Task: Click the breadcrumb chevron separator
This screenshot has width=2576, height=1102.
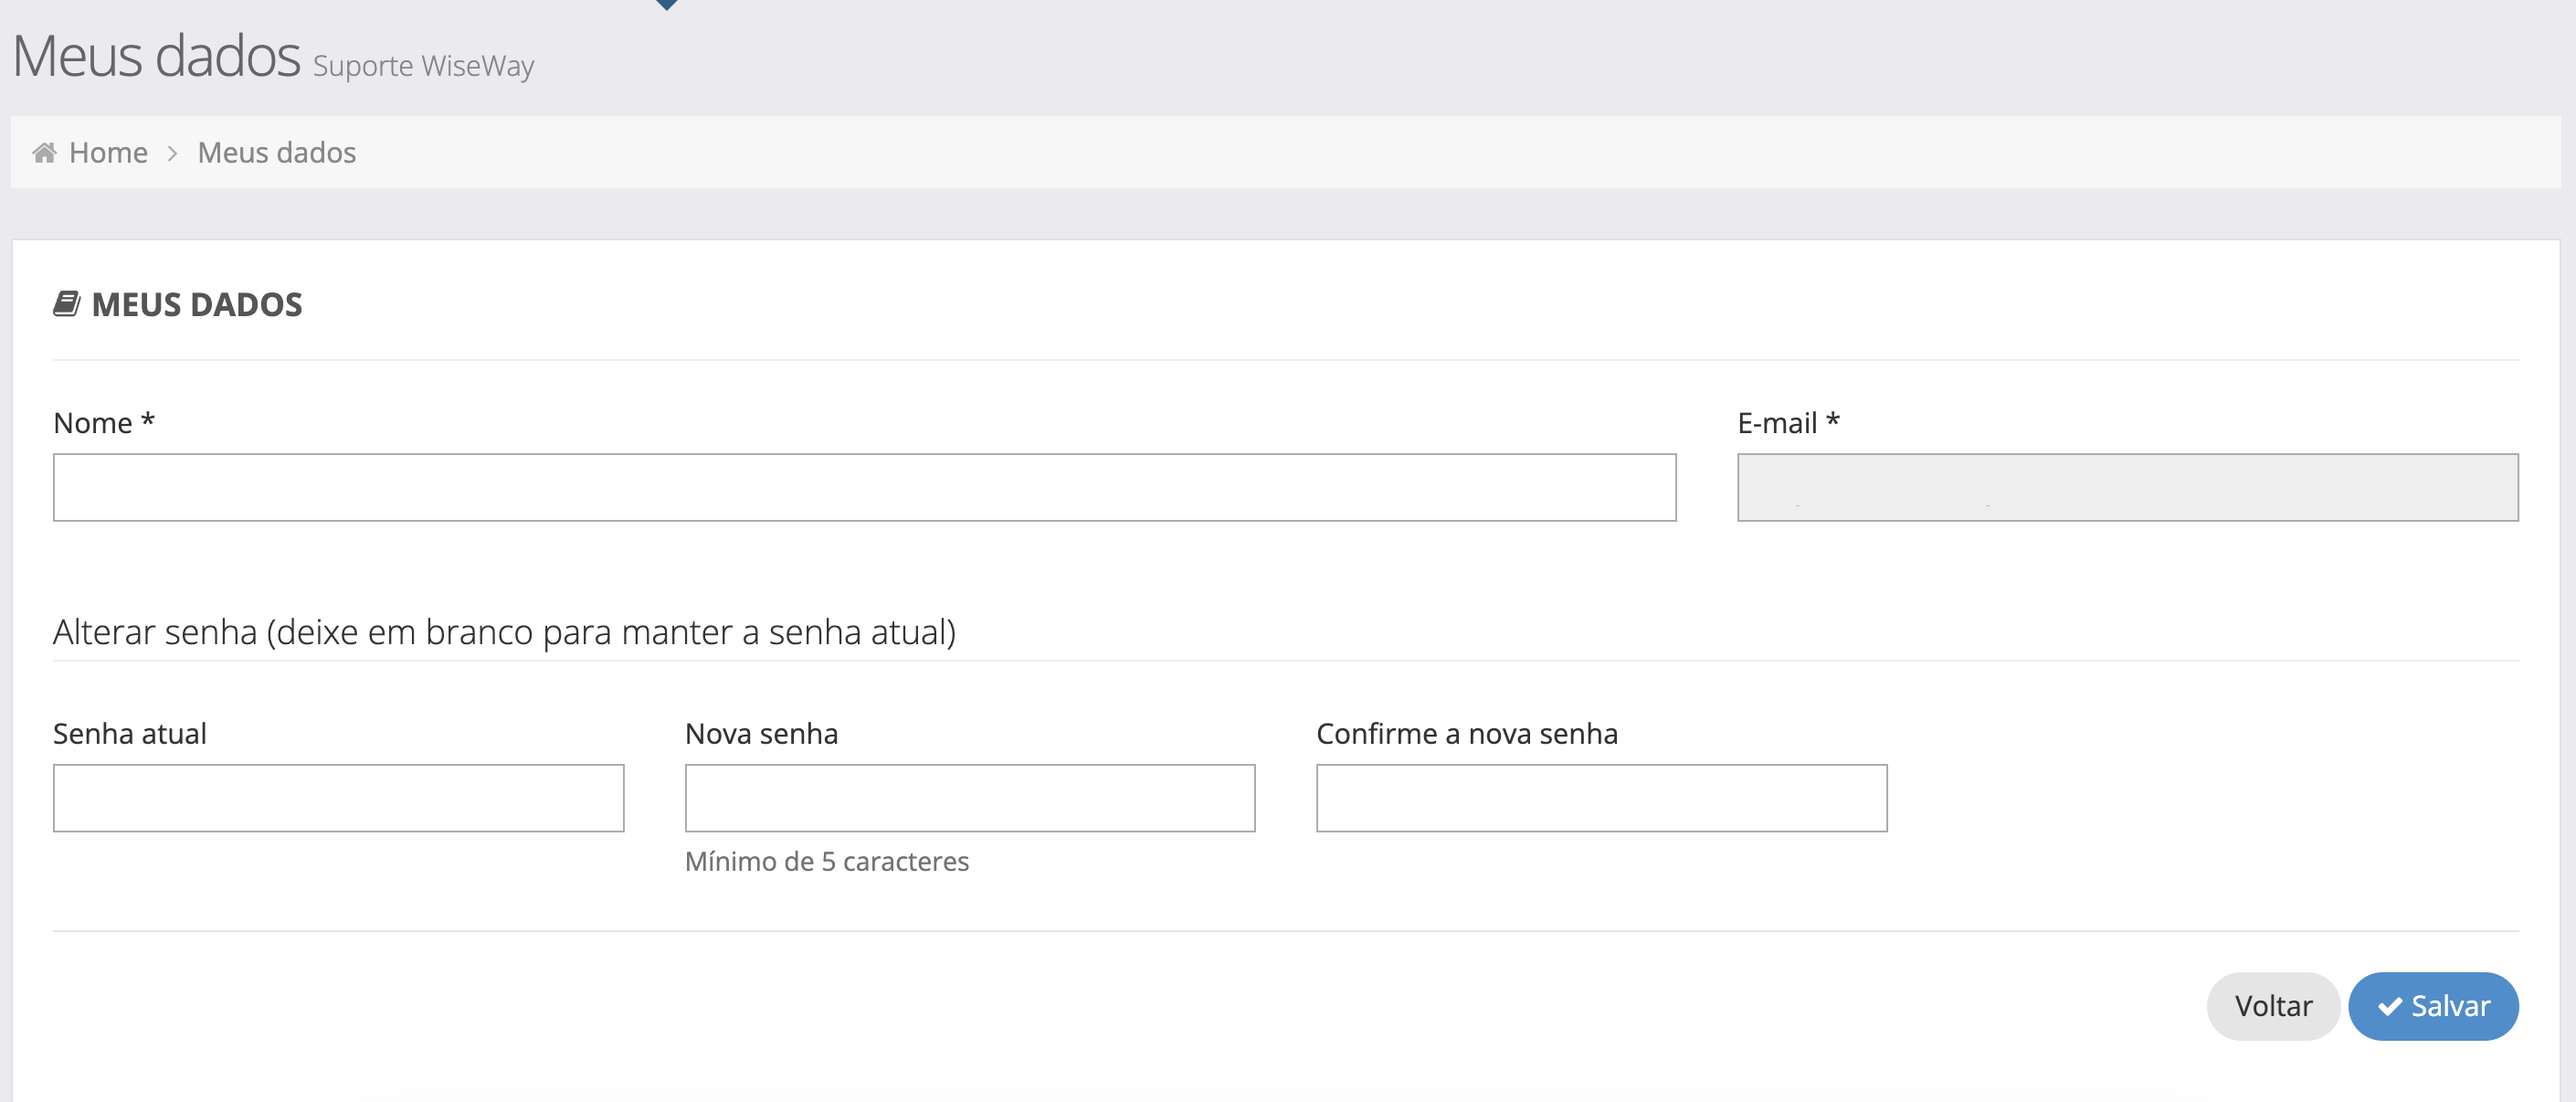Action: [x=172, y=153]
